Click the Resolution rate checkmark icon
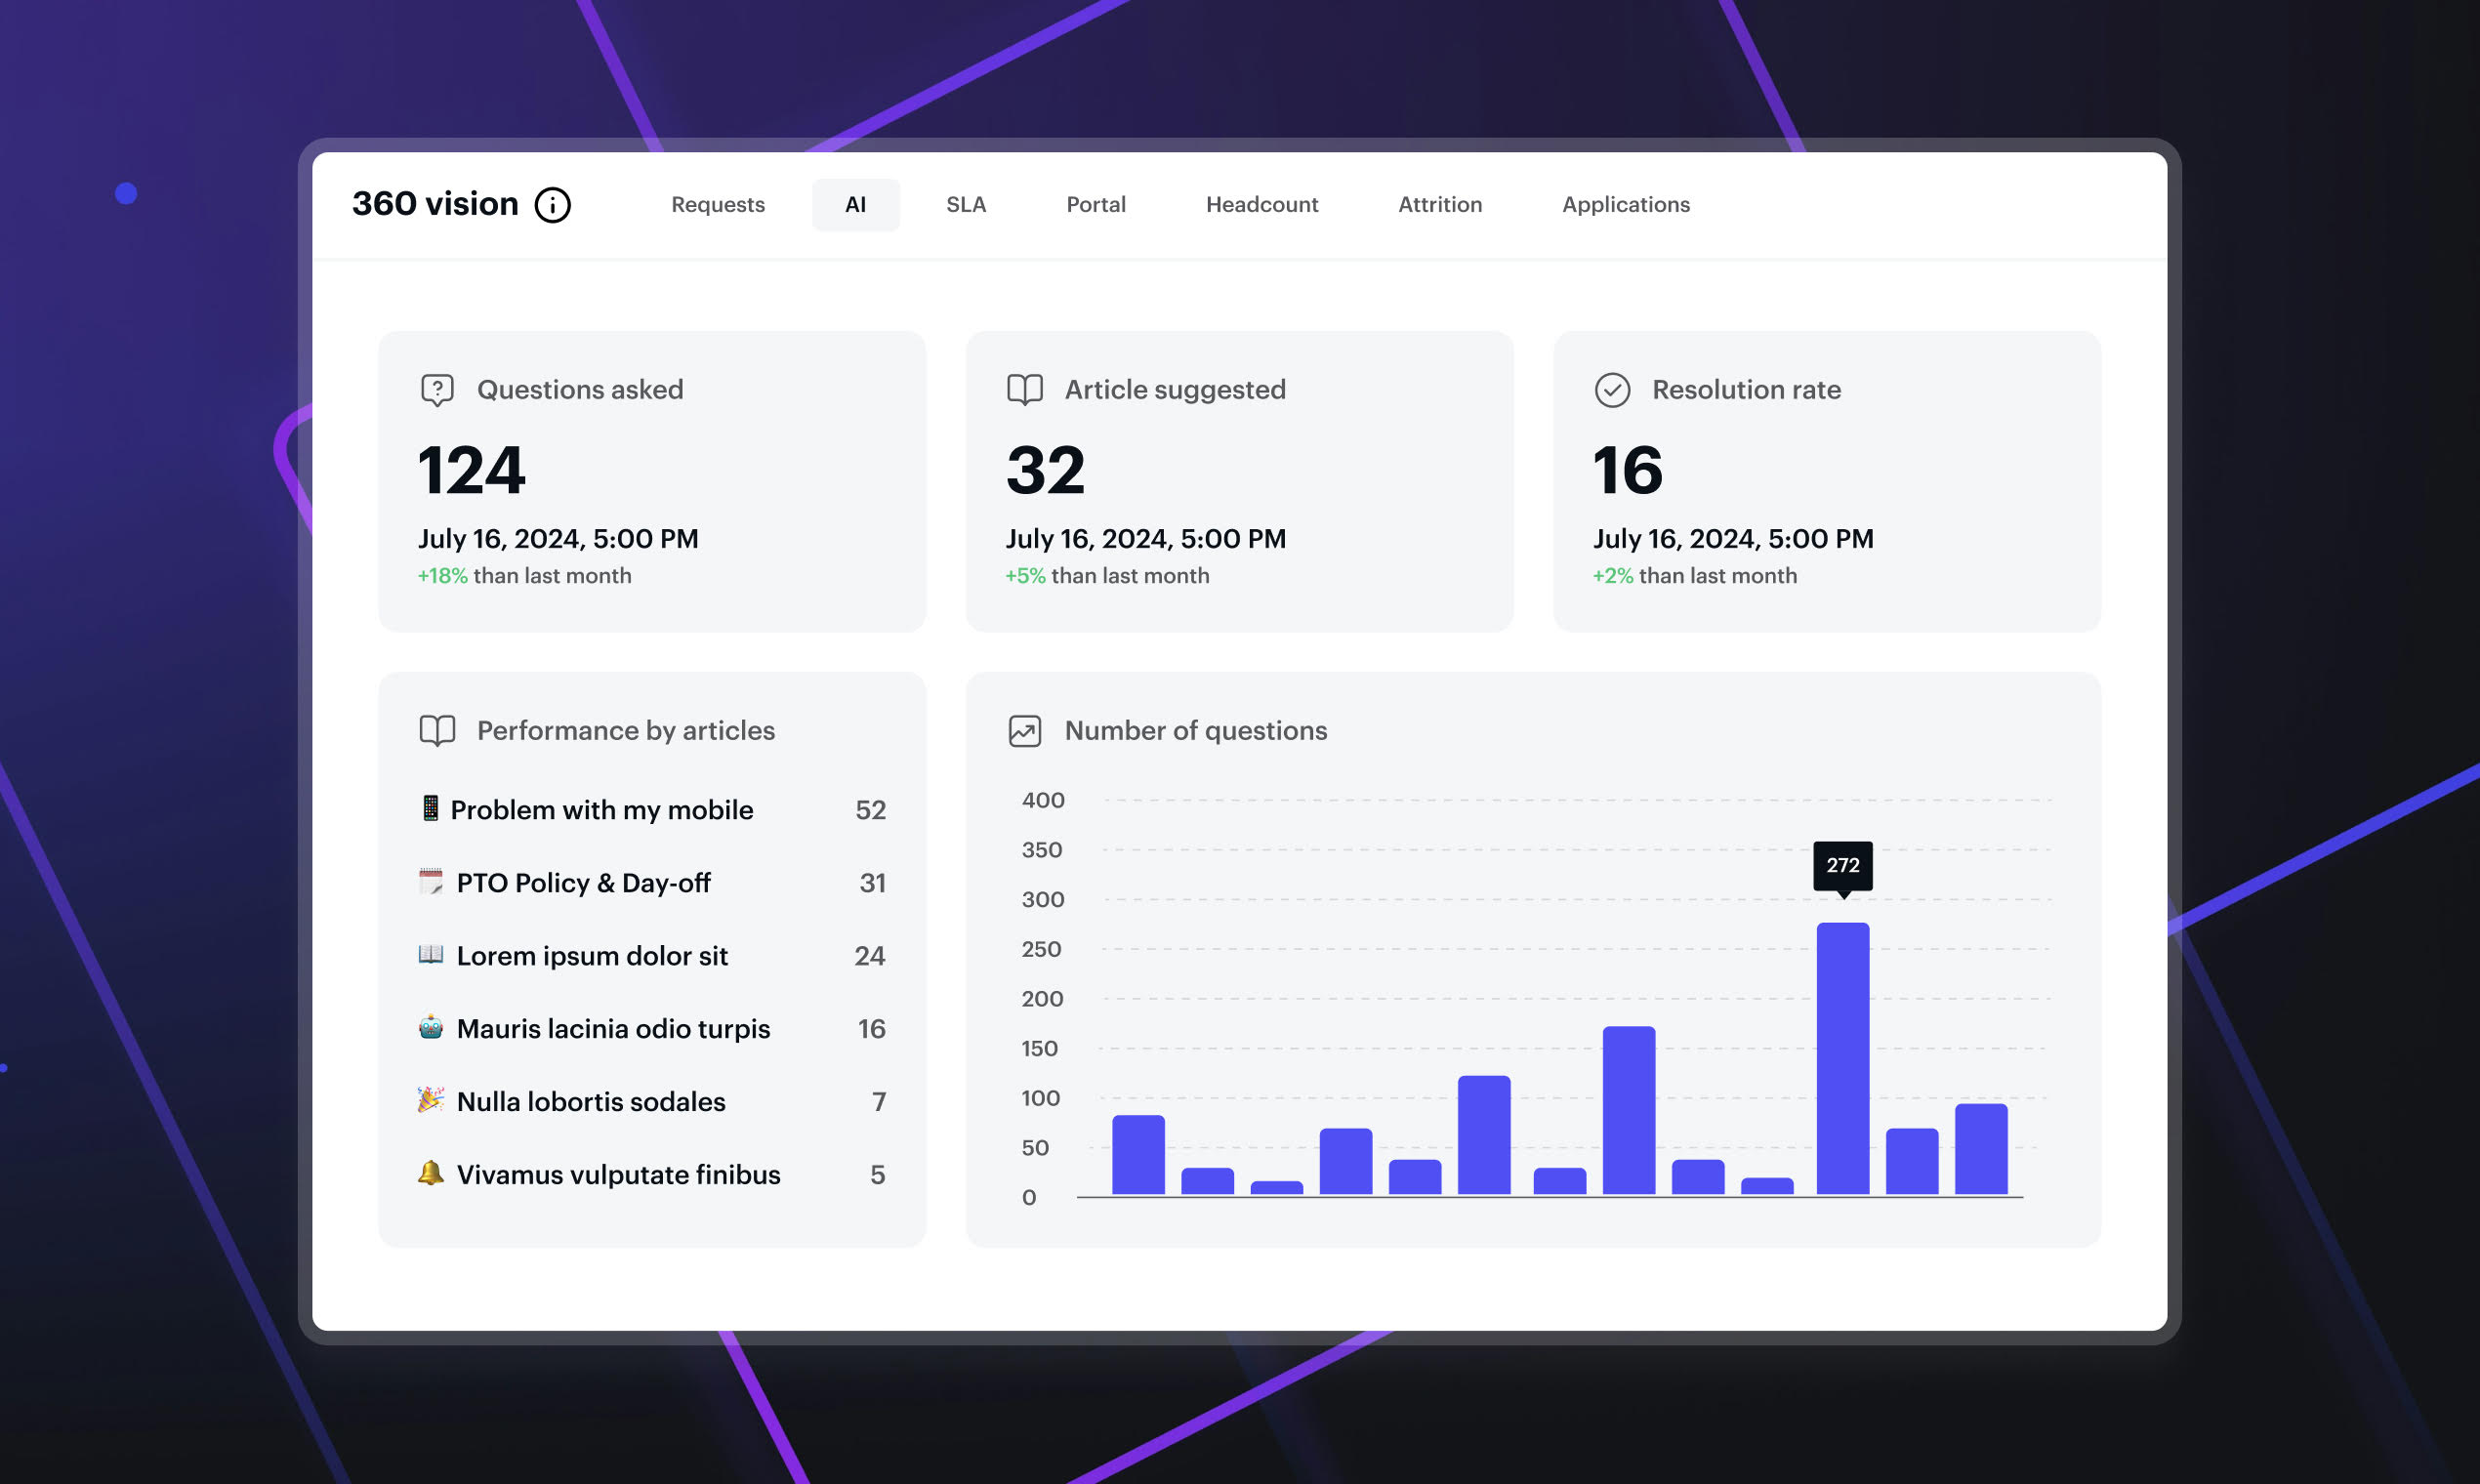 (1612, 390)
